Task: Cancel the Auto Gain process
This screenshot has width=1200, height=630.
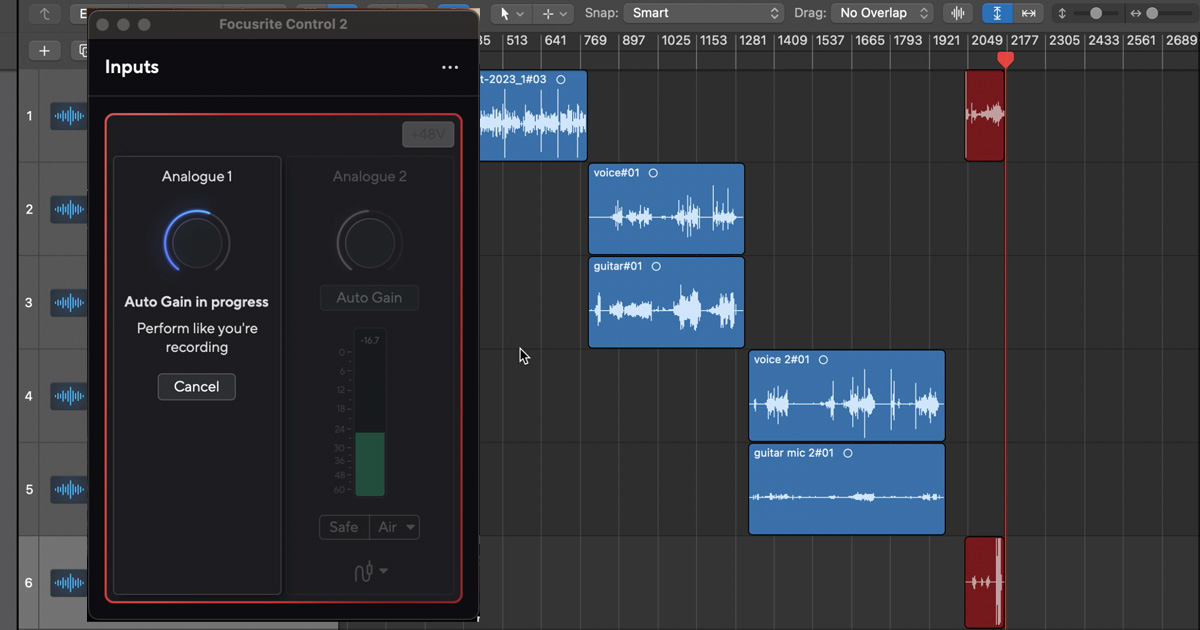Action: tap(196, 387)
